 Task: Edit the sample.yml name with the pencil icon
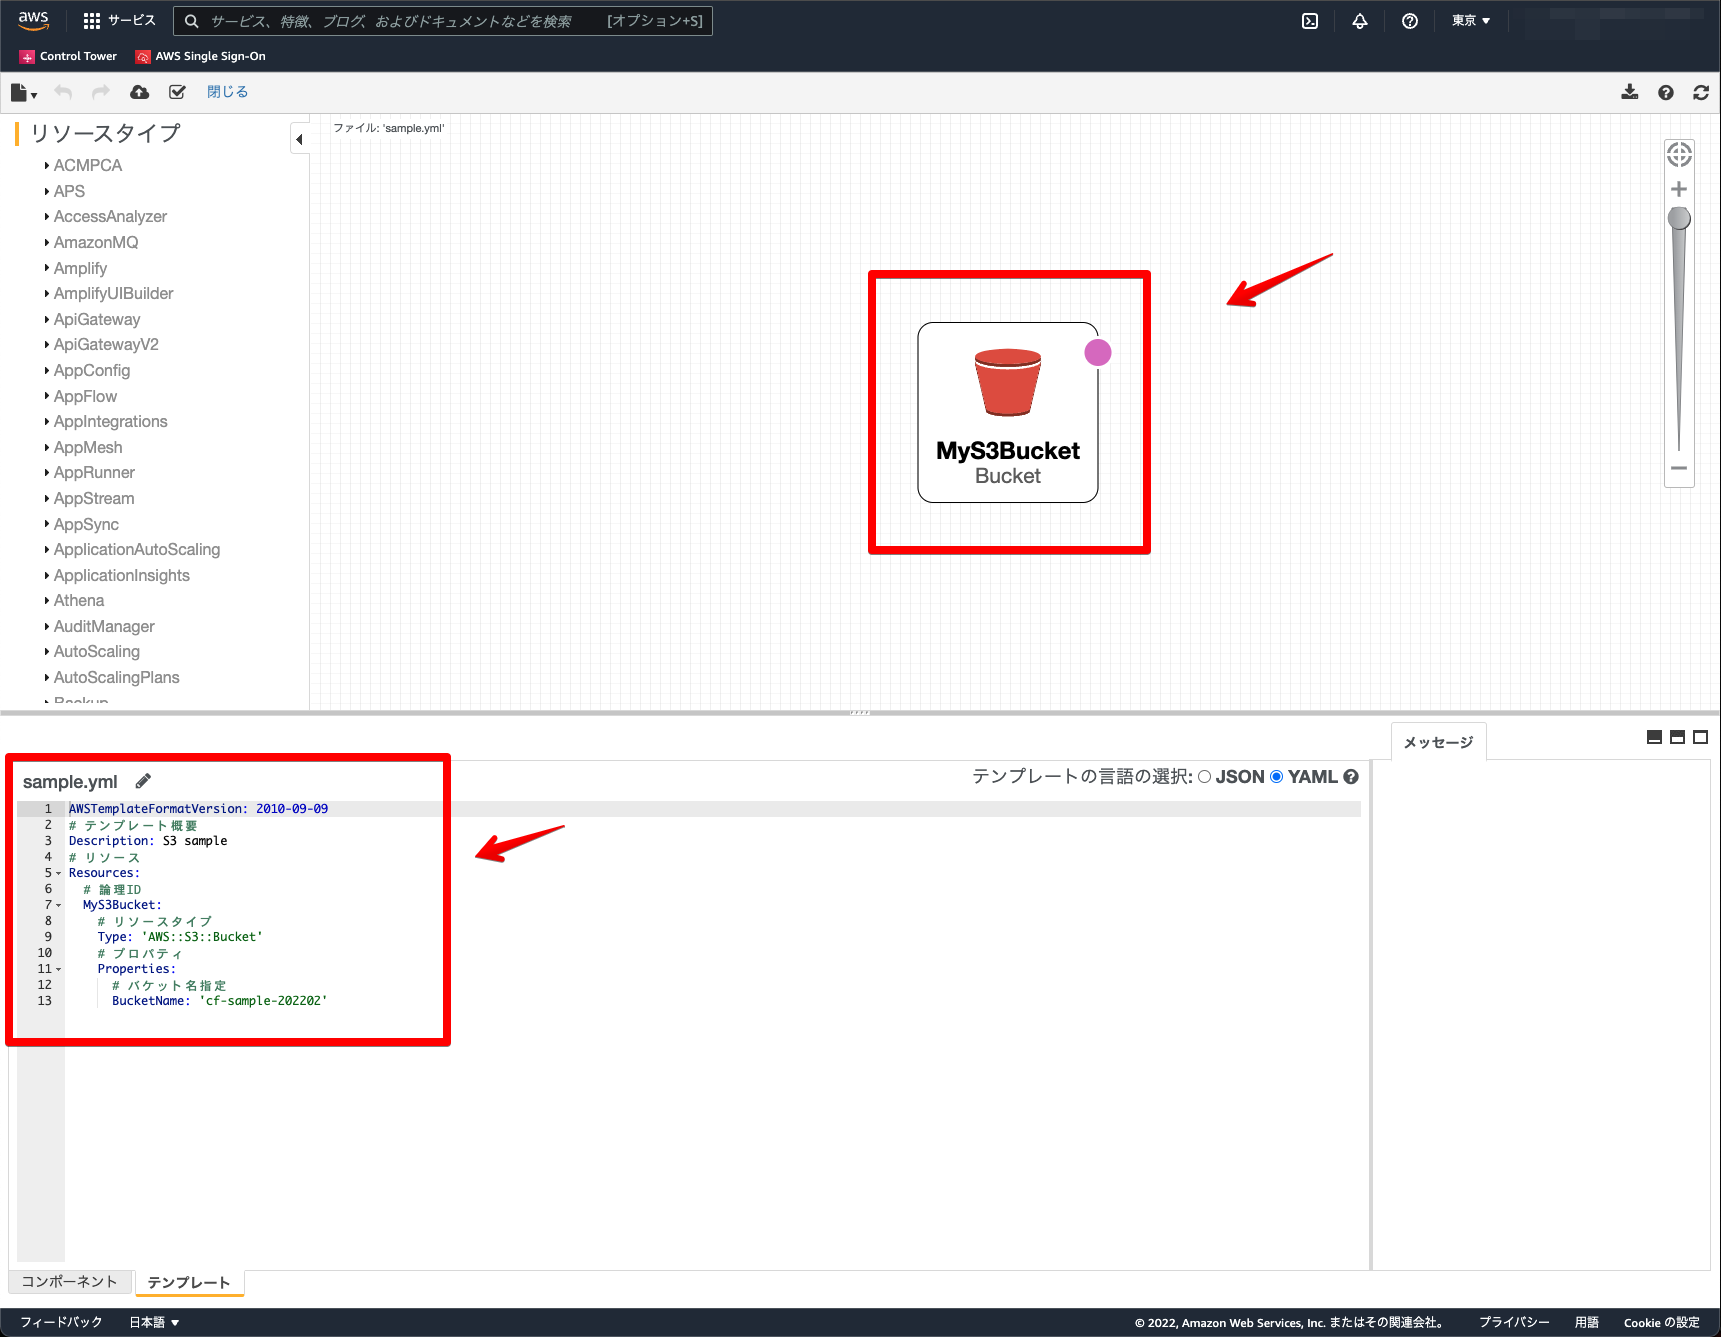click(x=143, y=781)
